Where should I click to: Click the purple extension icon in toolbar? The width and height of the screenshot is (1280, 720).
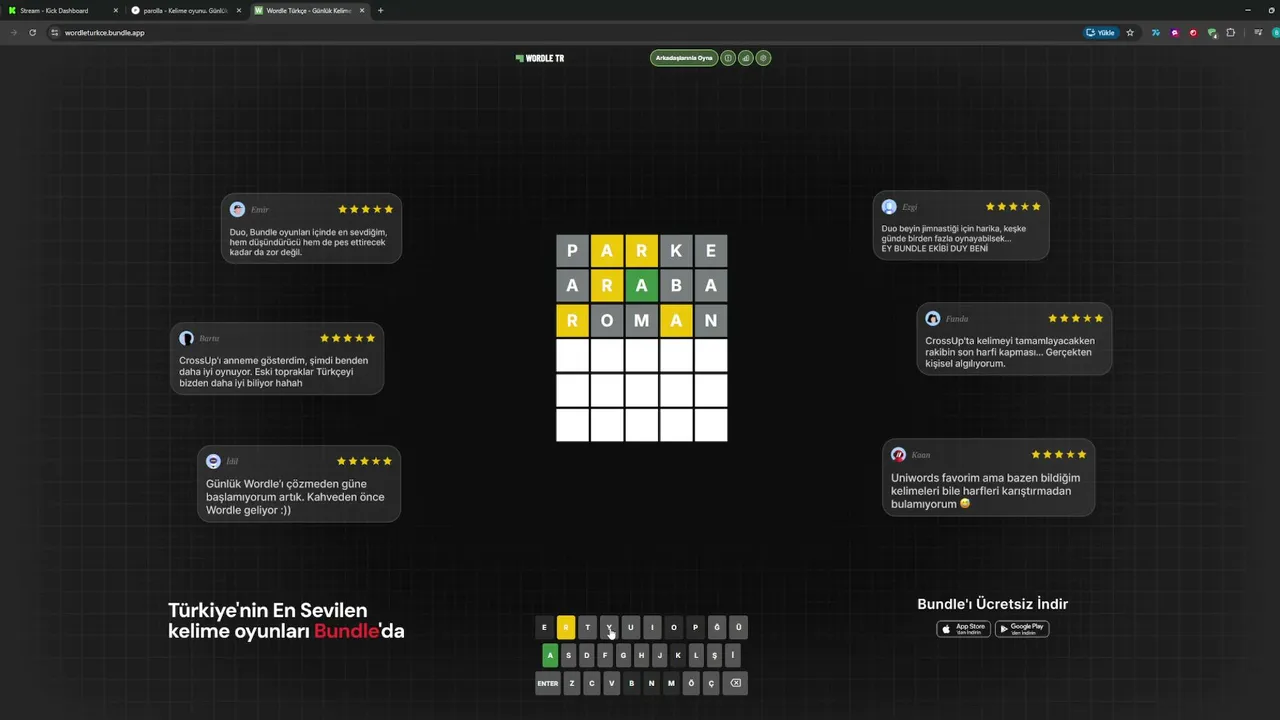tap(1174, 33)
